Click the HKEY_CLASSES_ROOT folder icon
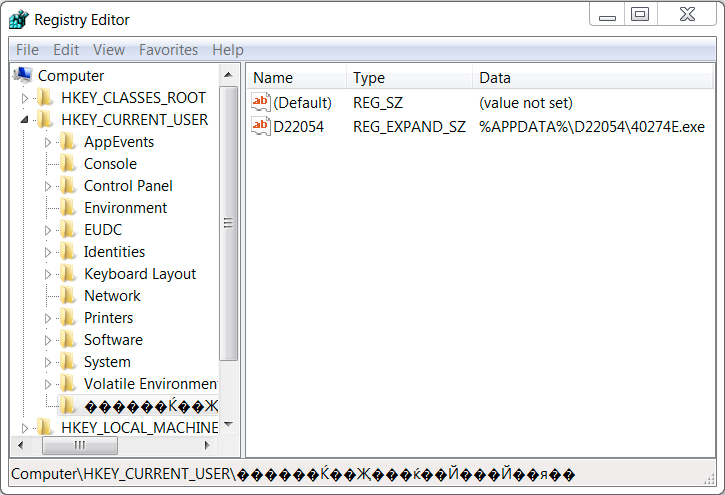Image resolution: width=725 pixels, height=495 pixels. point(45,98)
